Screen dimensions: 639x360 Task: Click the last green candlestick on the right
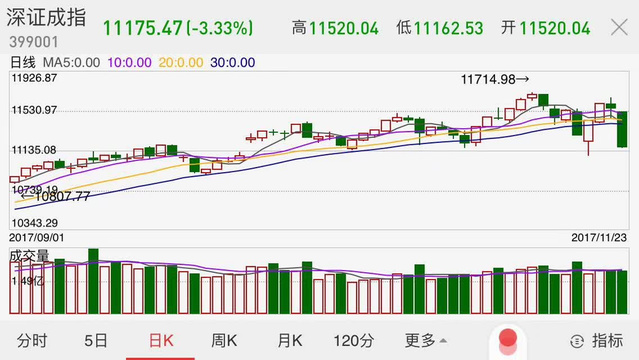click(x=622, y=129)
